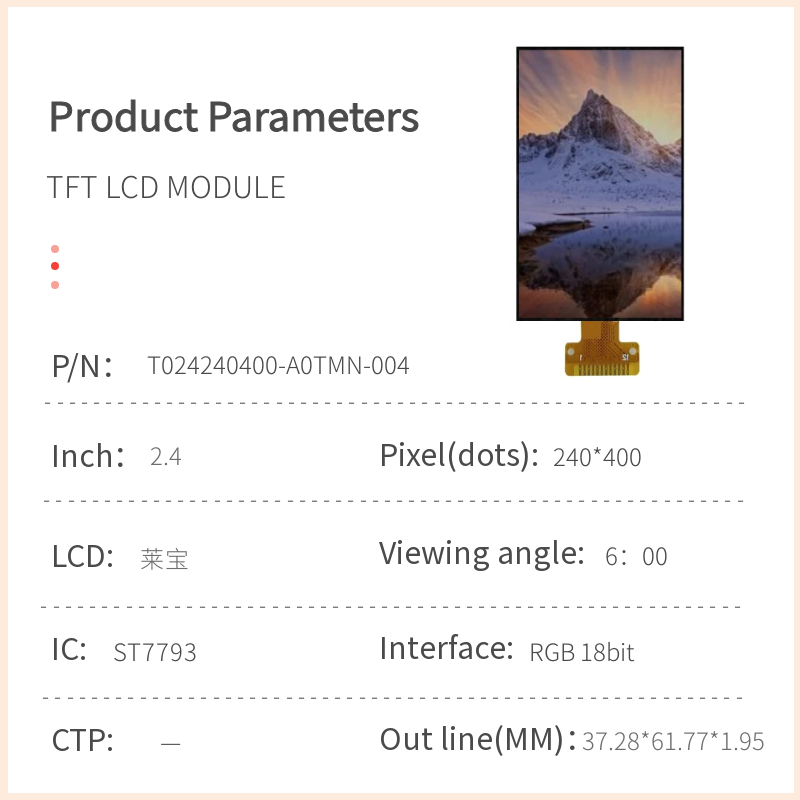The height and width of the screenshot is (800, 800).
Task: Click the gold flex cable connector
Action: point(601,352)
